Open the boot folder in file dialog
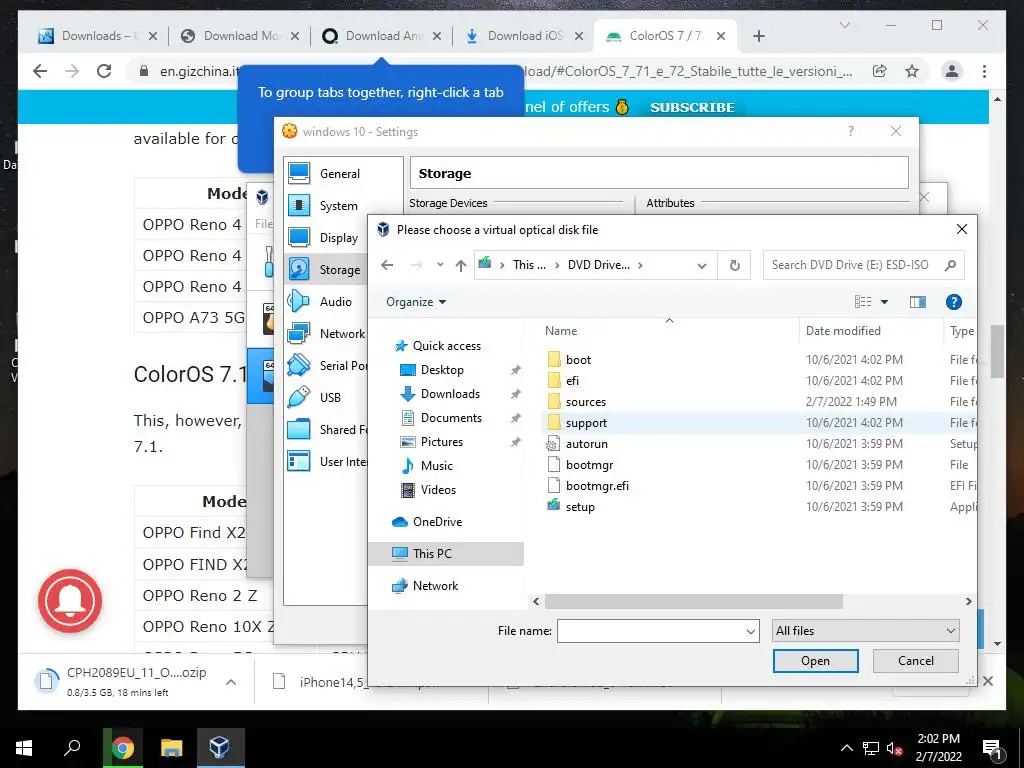 click(578, 360)
